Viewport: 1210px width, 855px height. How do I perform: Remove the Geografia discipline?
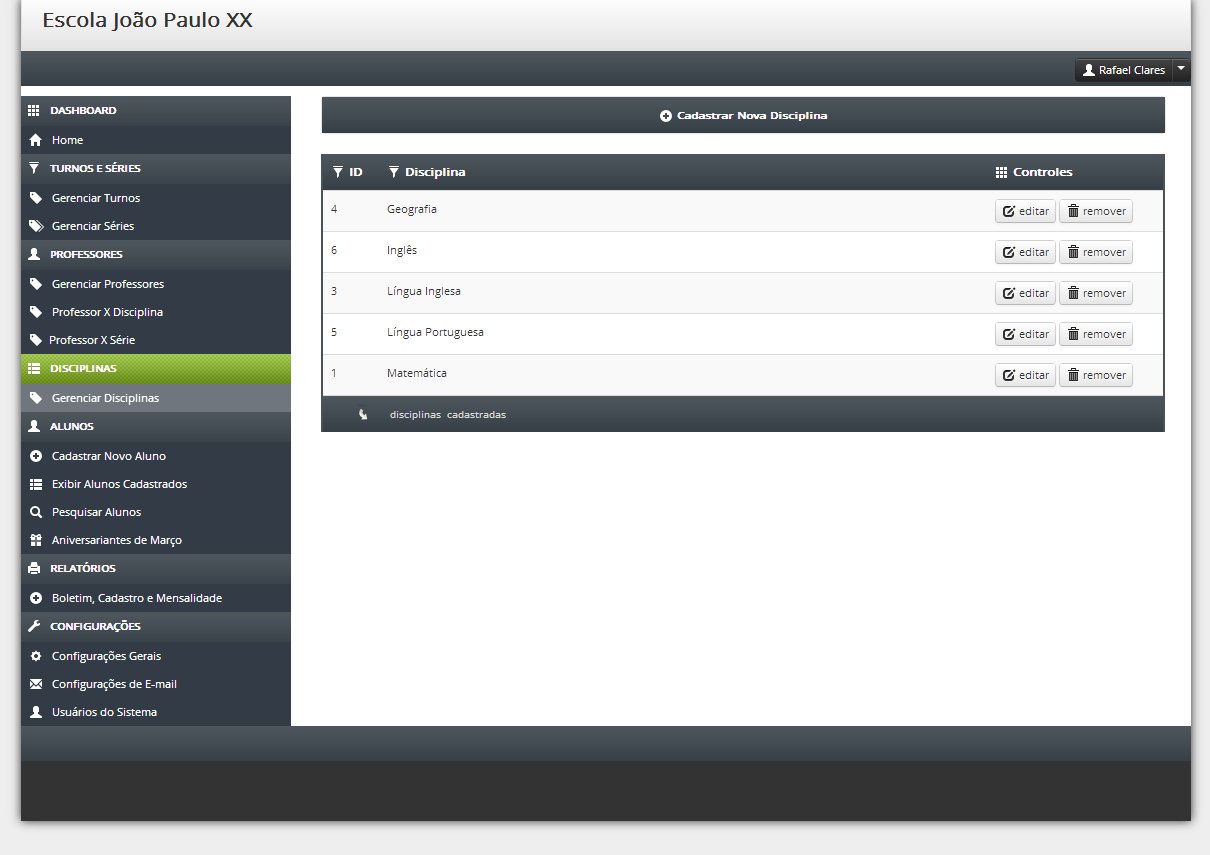coord(1096,211)
